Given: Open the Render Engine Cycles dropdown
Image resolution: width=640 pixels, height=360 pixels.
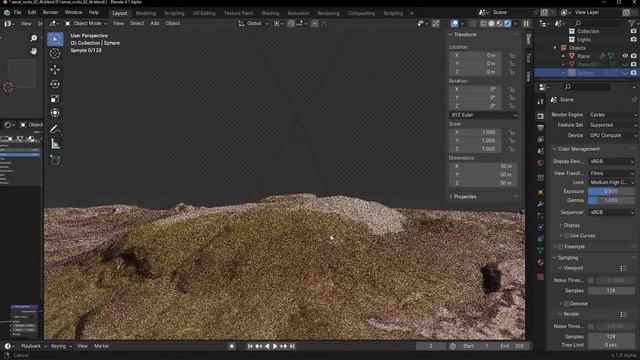Looking at the screenshot, I should coord(612,115).
